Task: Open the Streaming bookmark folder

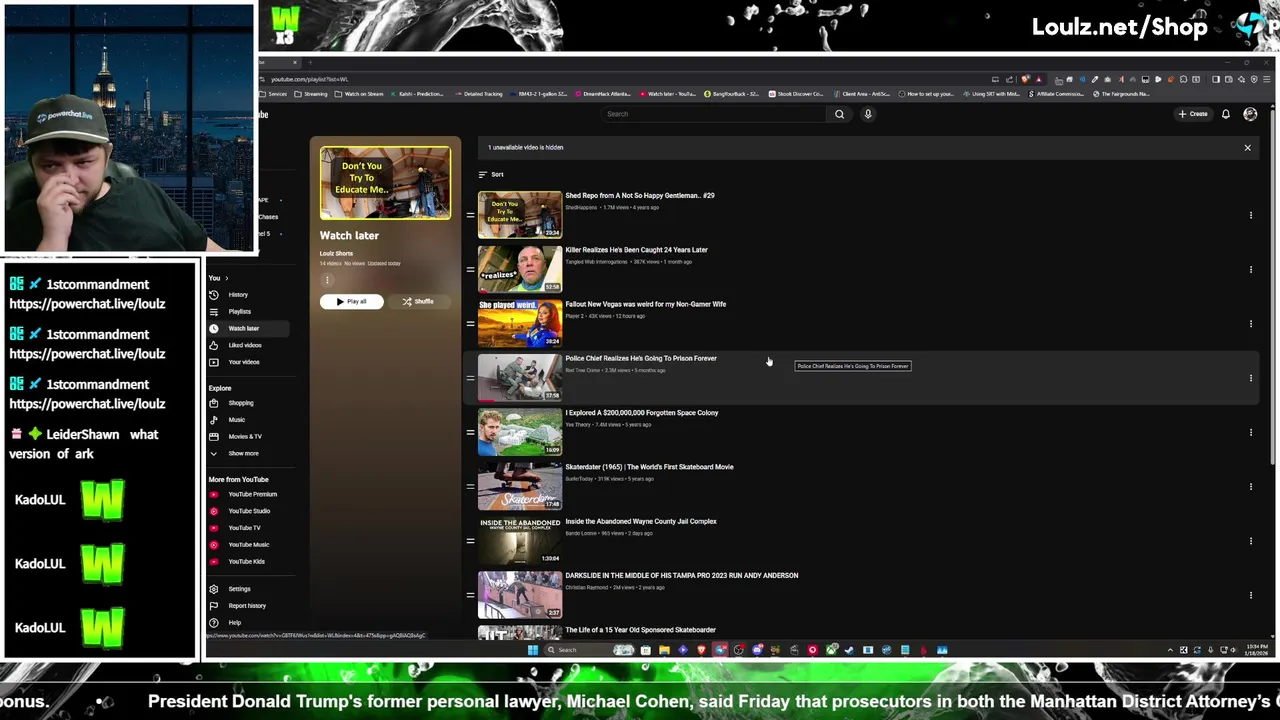Action: coord(311,94)
